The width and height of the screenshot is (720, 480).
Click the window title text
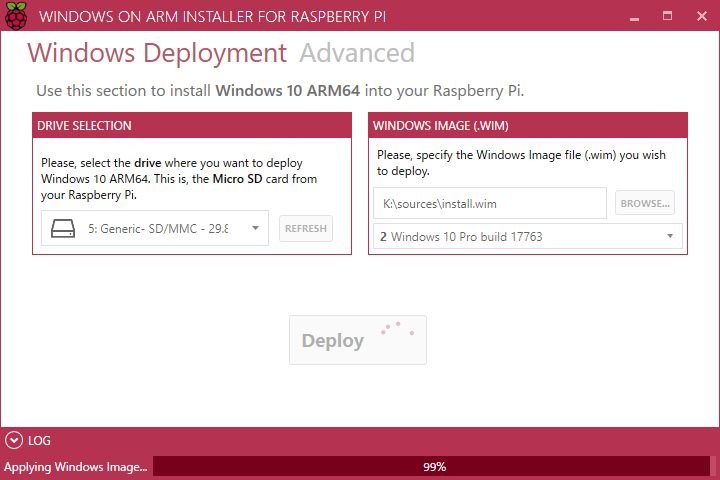(212, 17)
